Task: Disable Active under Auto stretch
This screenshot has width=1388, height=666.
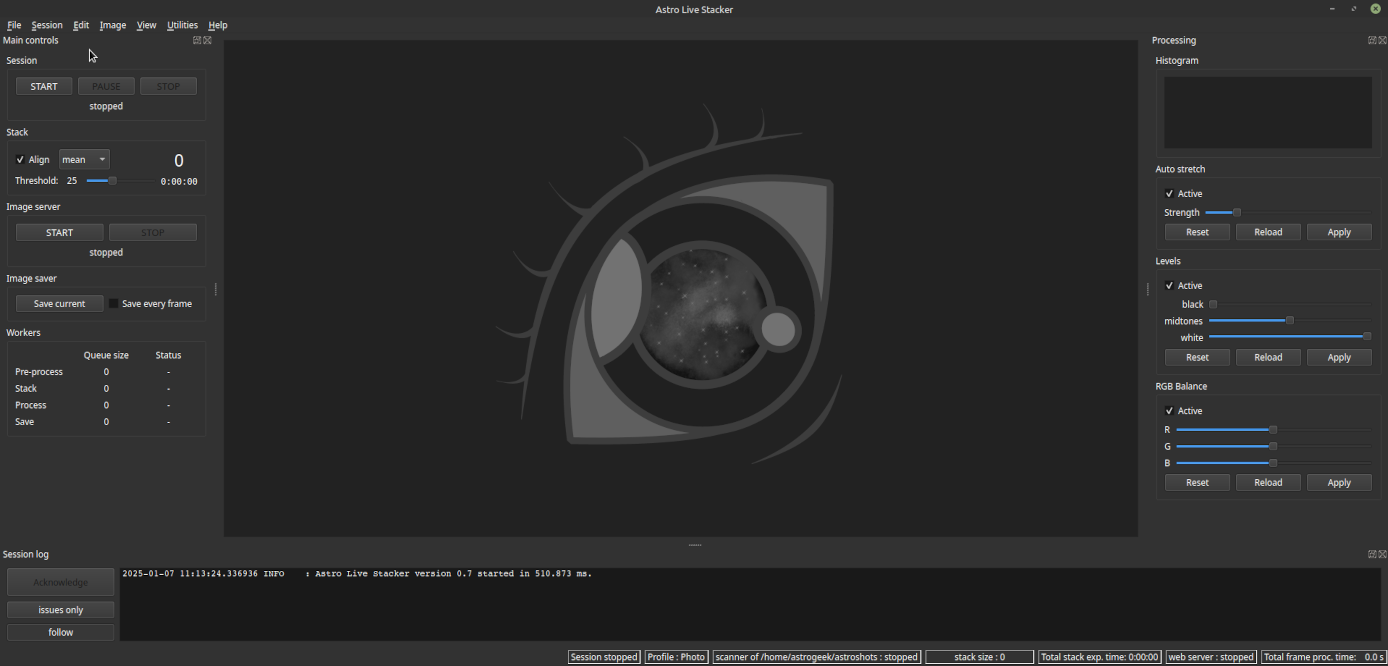Action: tap(1169, 193)
